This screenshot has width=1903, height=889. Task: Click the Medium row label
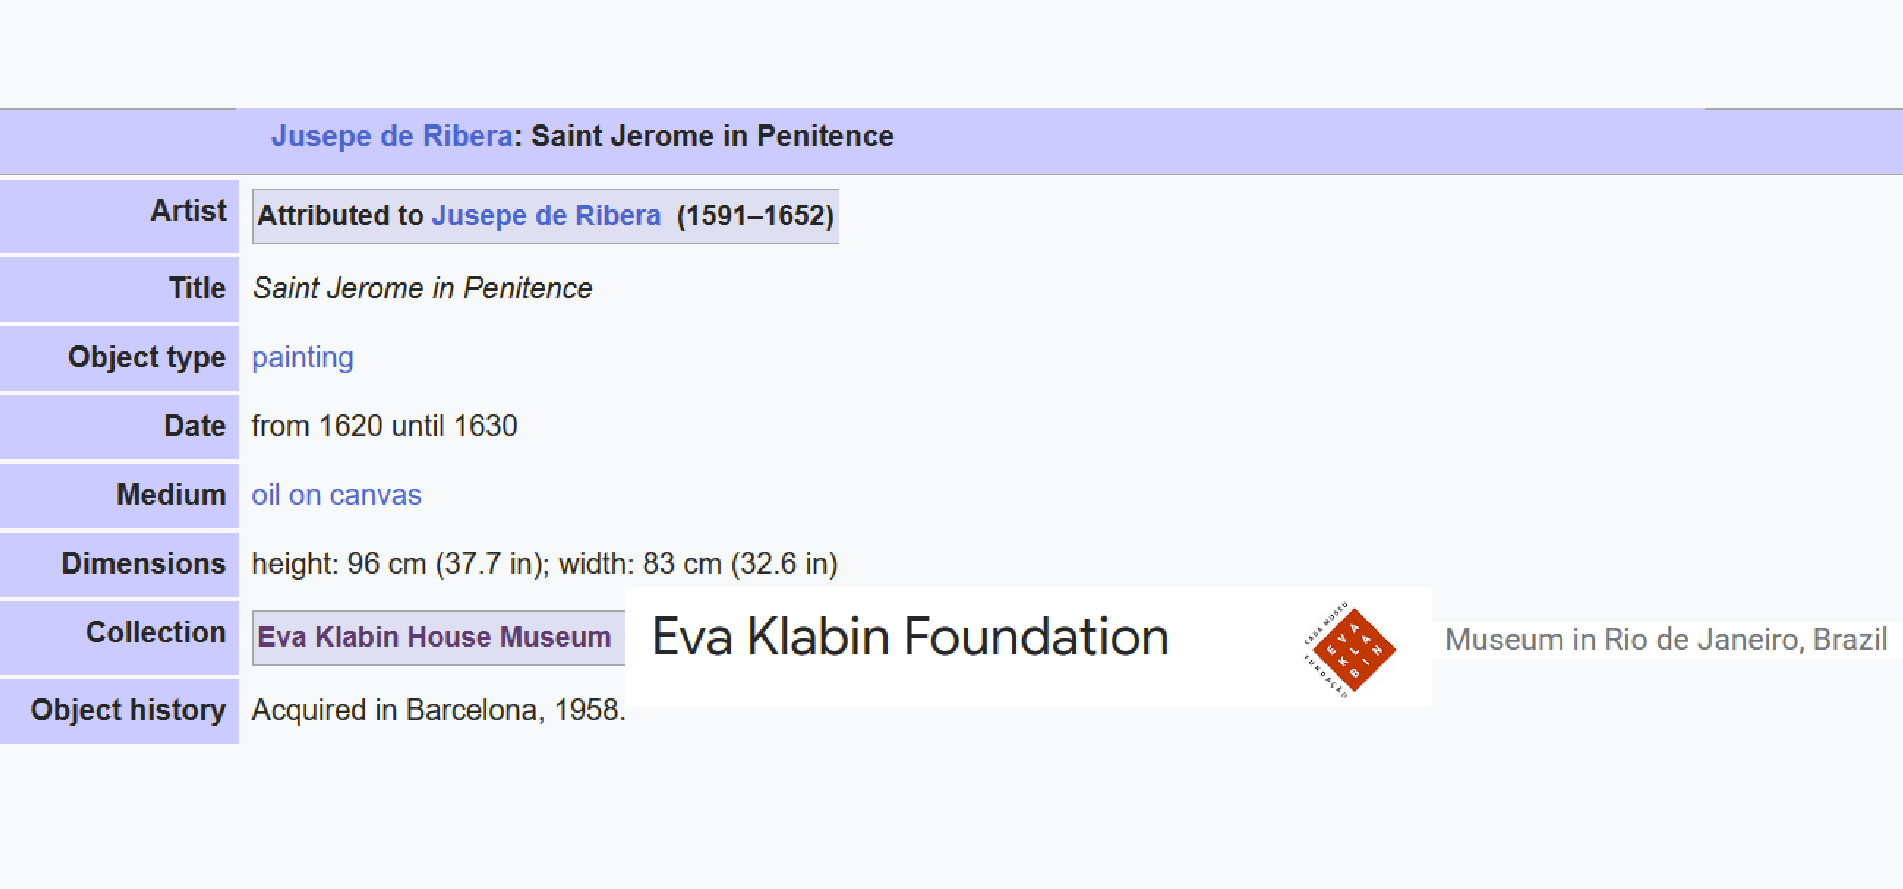click(171, 495)
